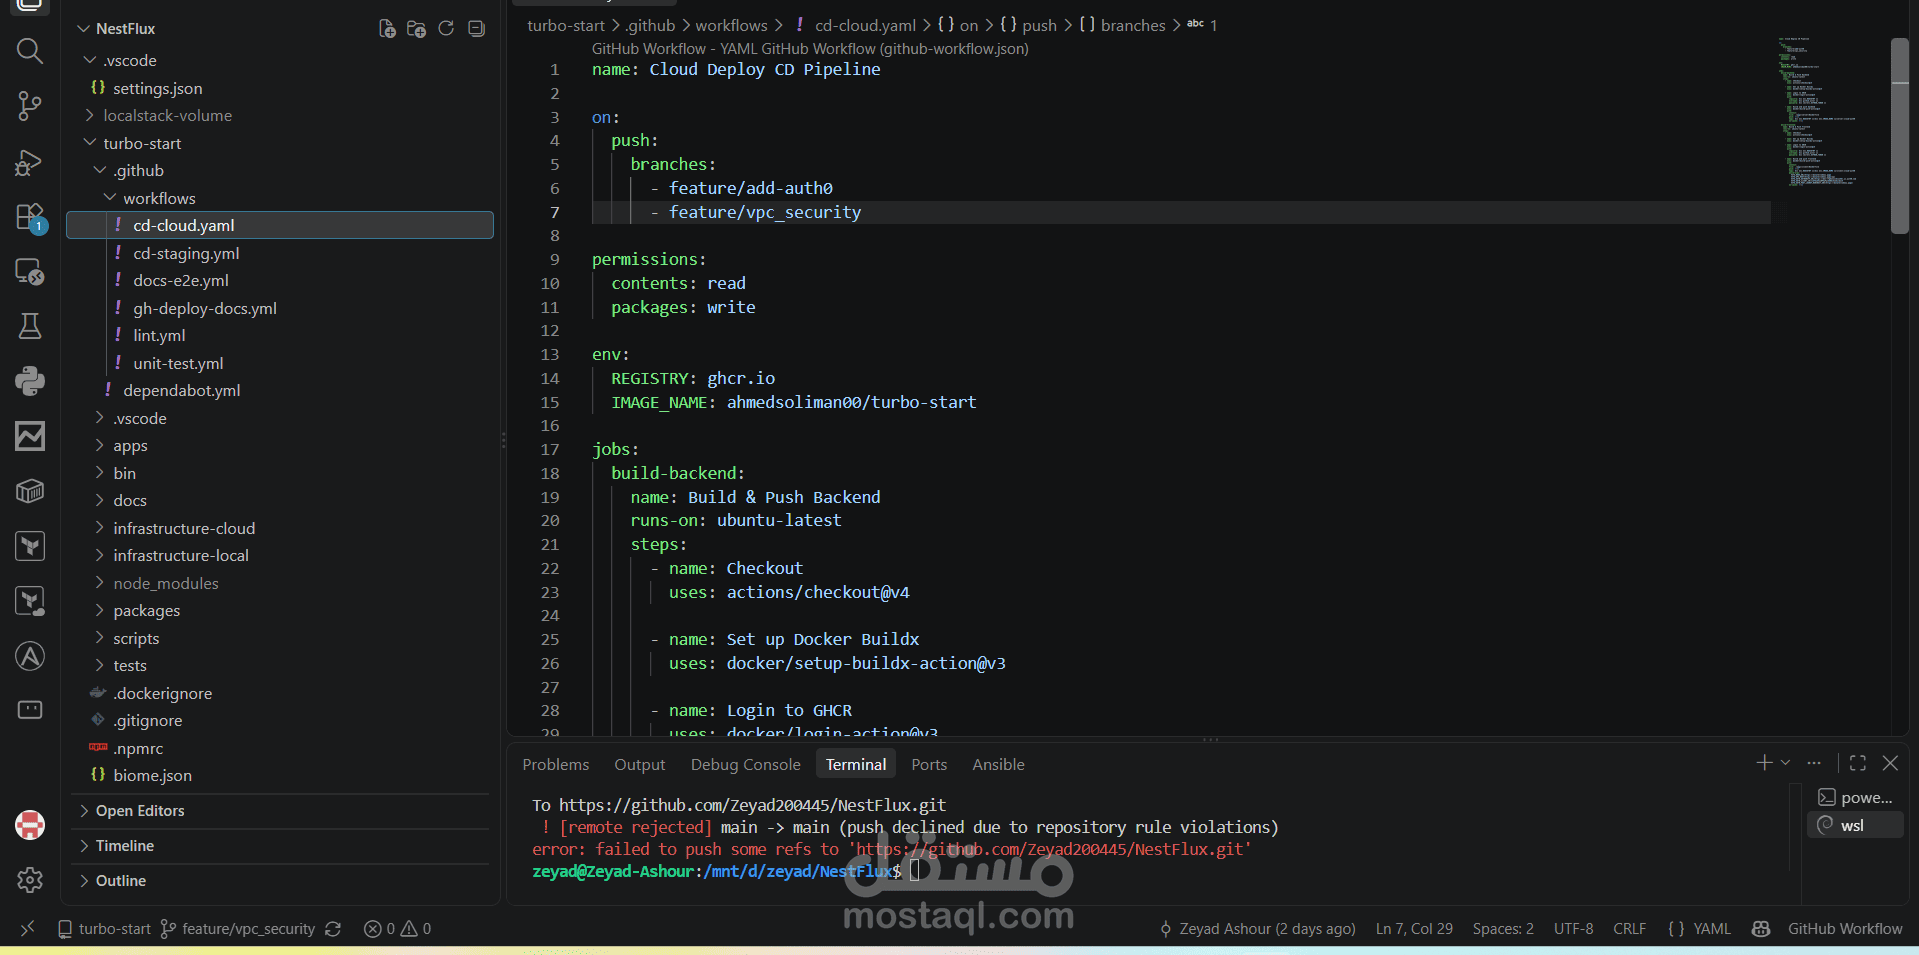Select the wsl terminal instance
1919x955 pixels.
(1855, 826)
